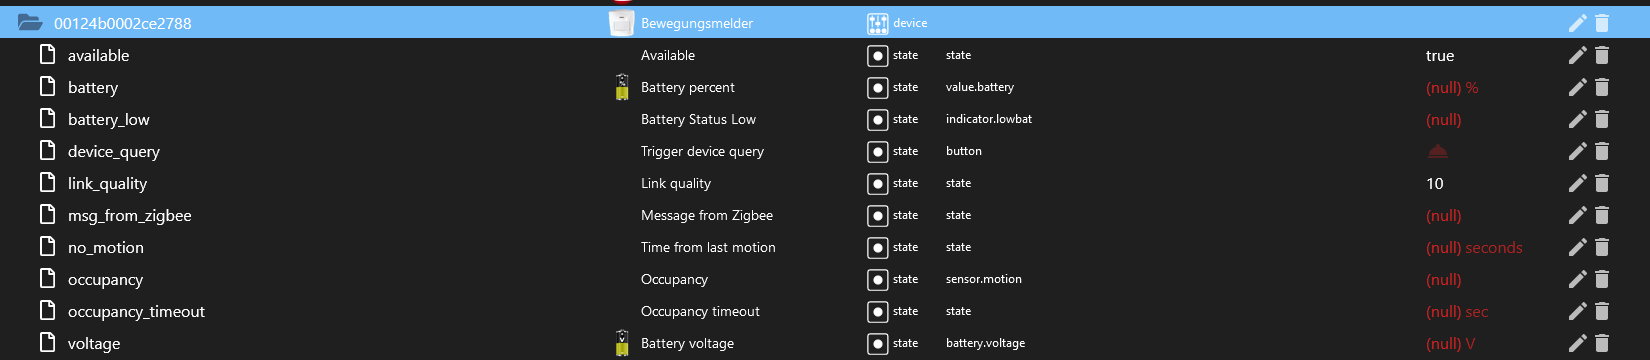Click the Bewegungsmelder device thumbnail
The height and width of the screenshot is (360, 1650).
[622, 23]
